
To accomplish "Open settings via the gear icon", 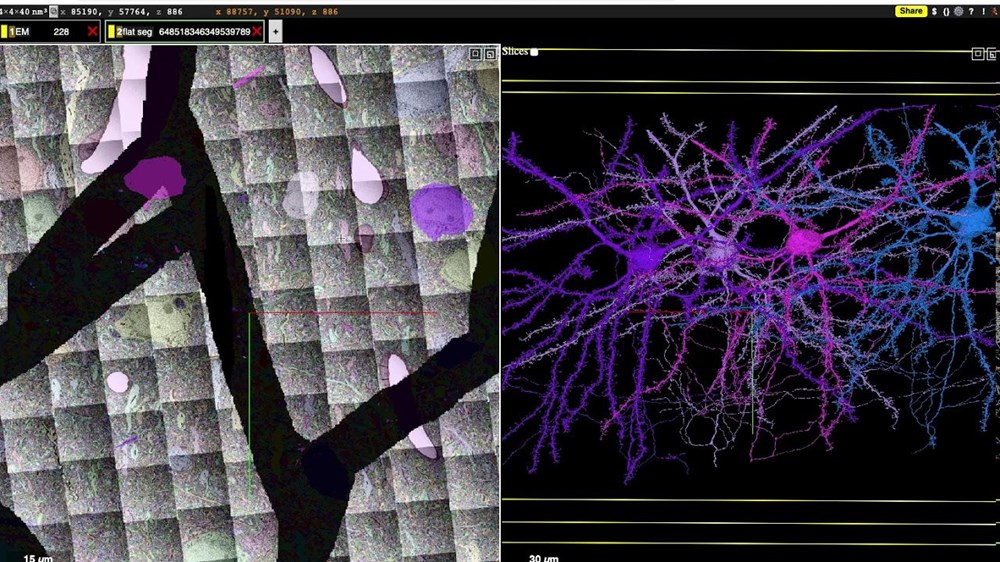I will click(957, 11).
